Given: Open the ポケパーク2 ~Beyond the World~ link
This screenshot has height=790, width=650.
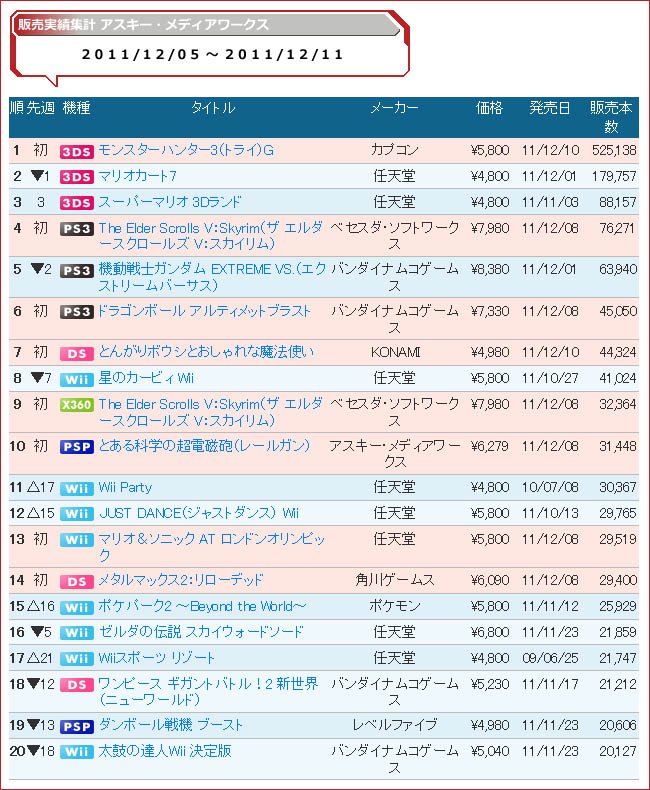Looking at the screenshot, I should [x=202, y=606].
